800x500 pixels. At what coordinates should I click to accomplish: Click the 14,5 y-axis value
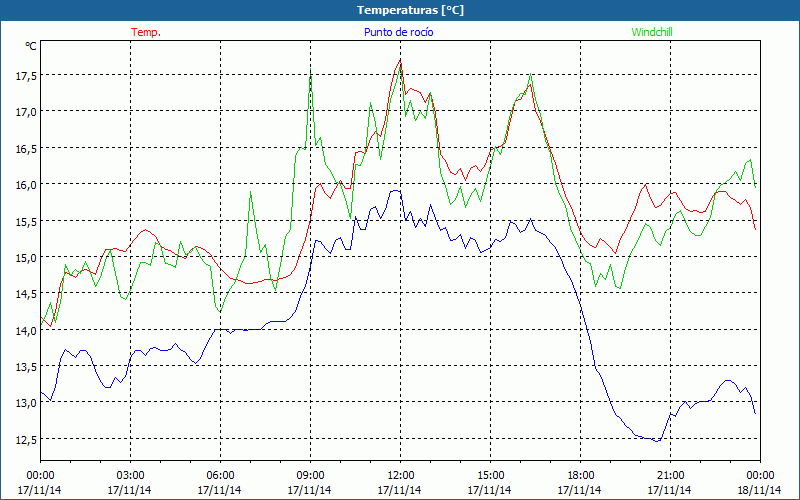(26, 294)
